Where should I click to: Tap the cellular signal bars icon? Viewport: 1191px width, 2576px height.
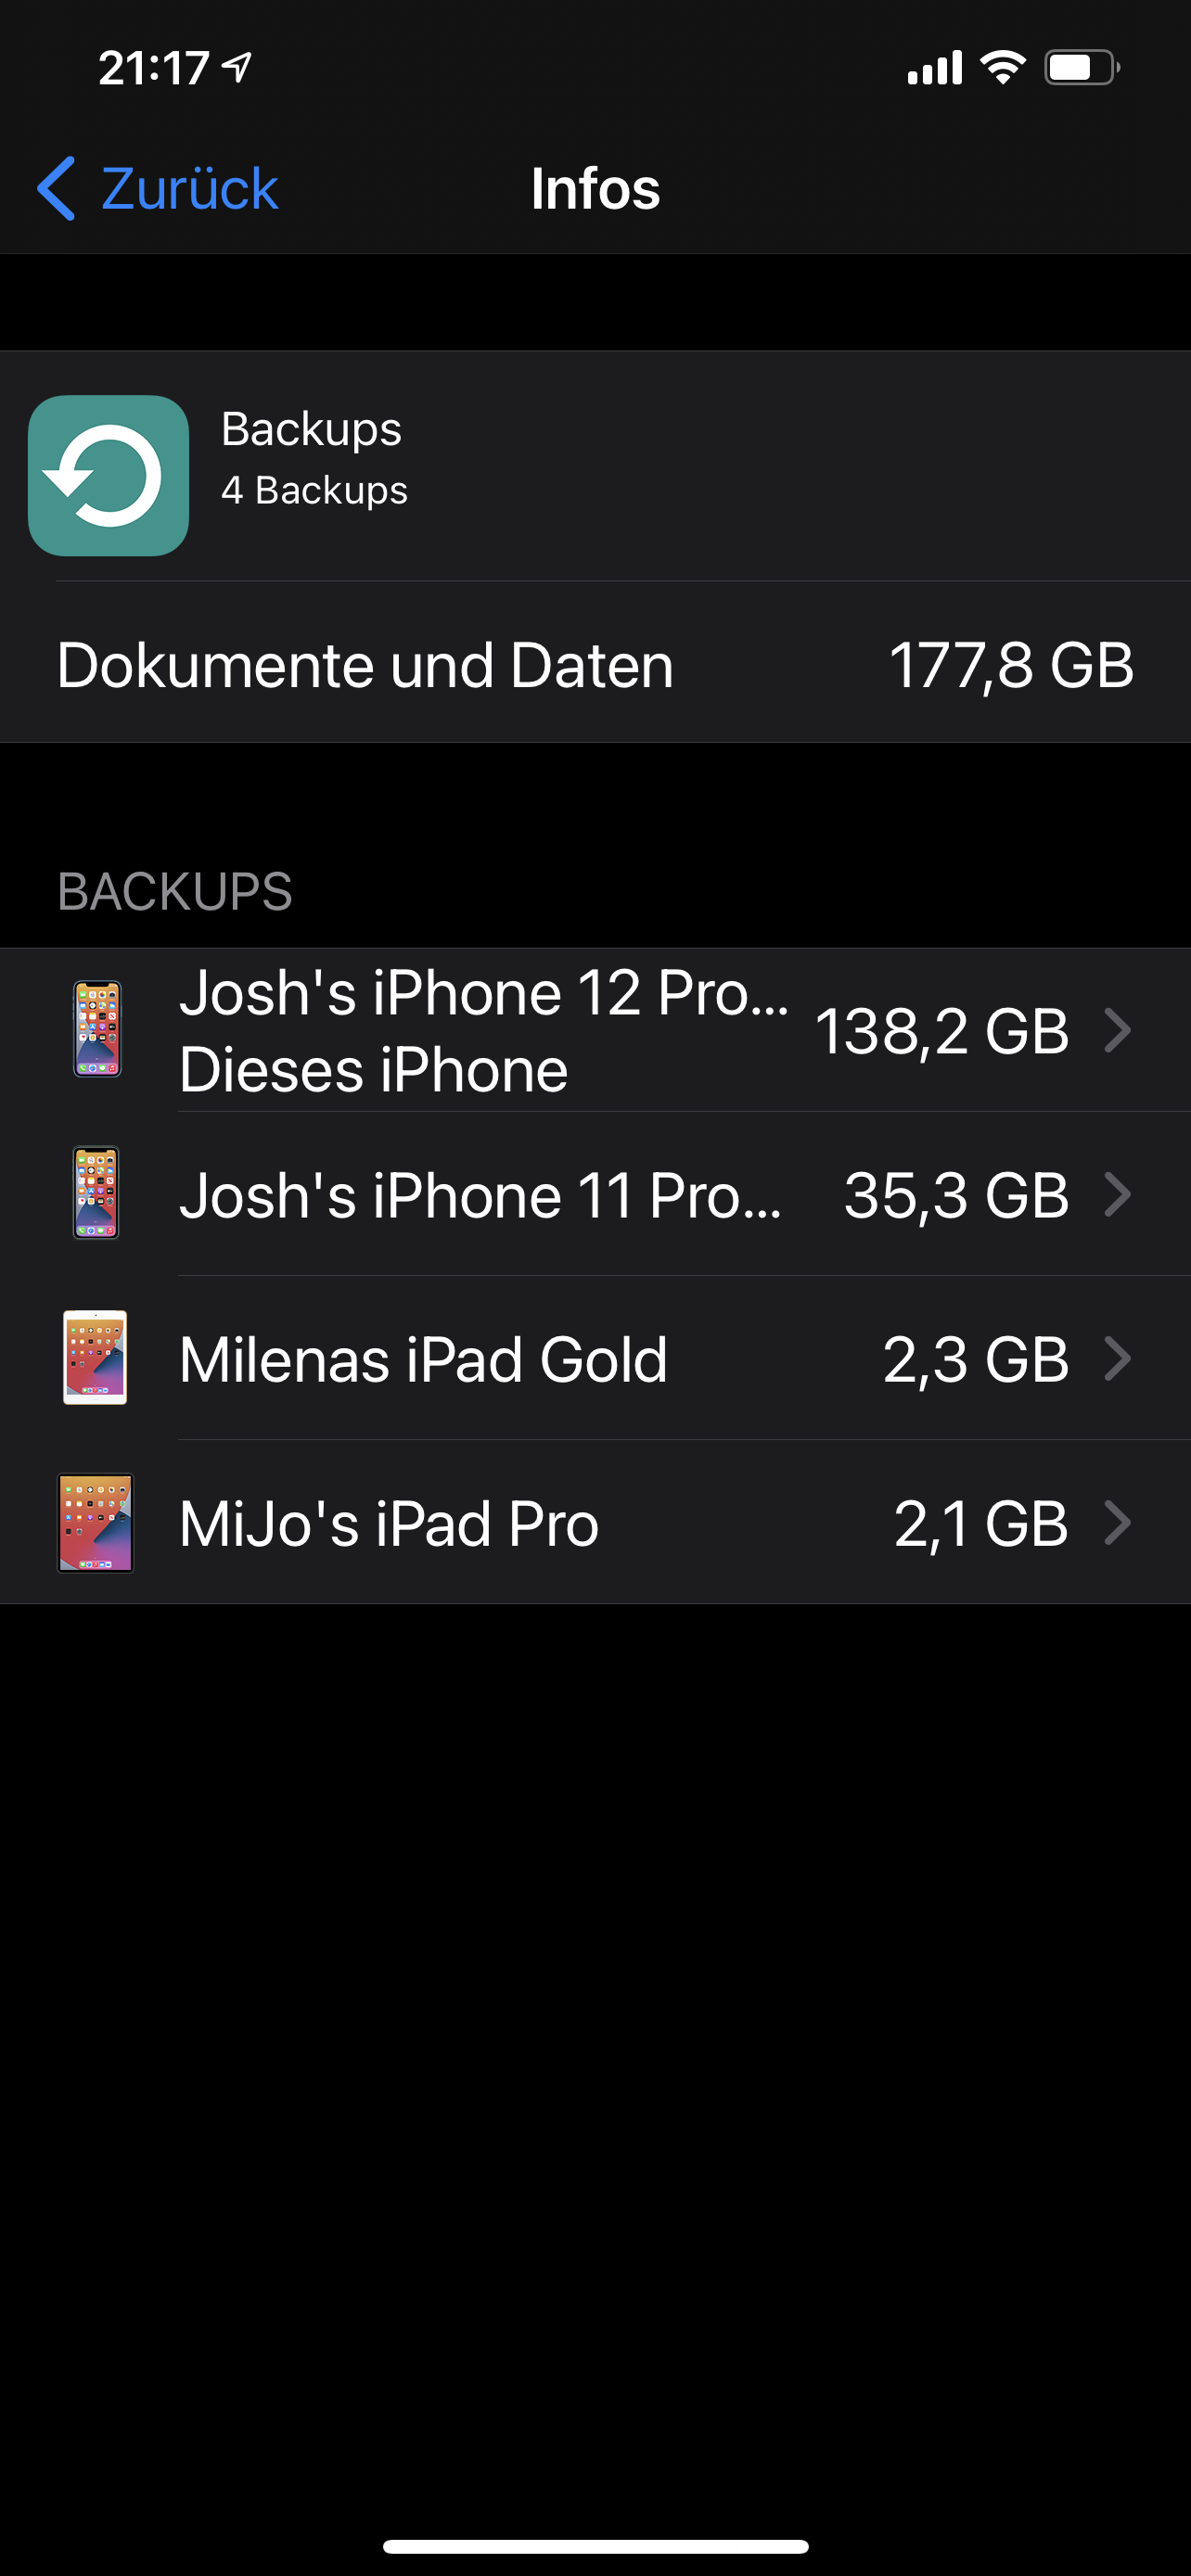click(x=934, y=67)
